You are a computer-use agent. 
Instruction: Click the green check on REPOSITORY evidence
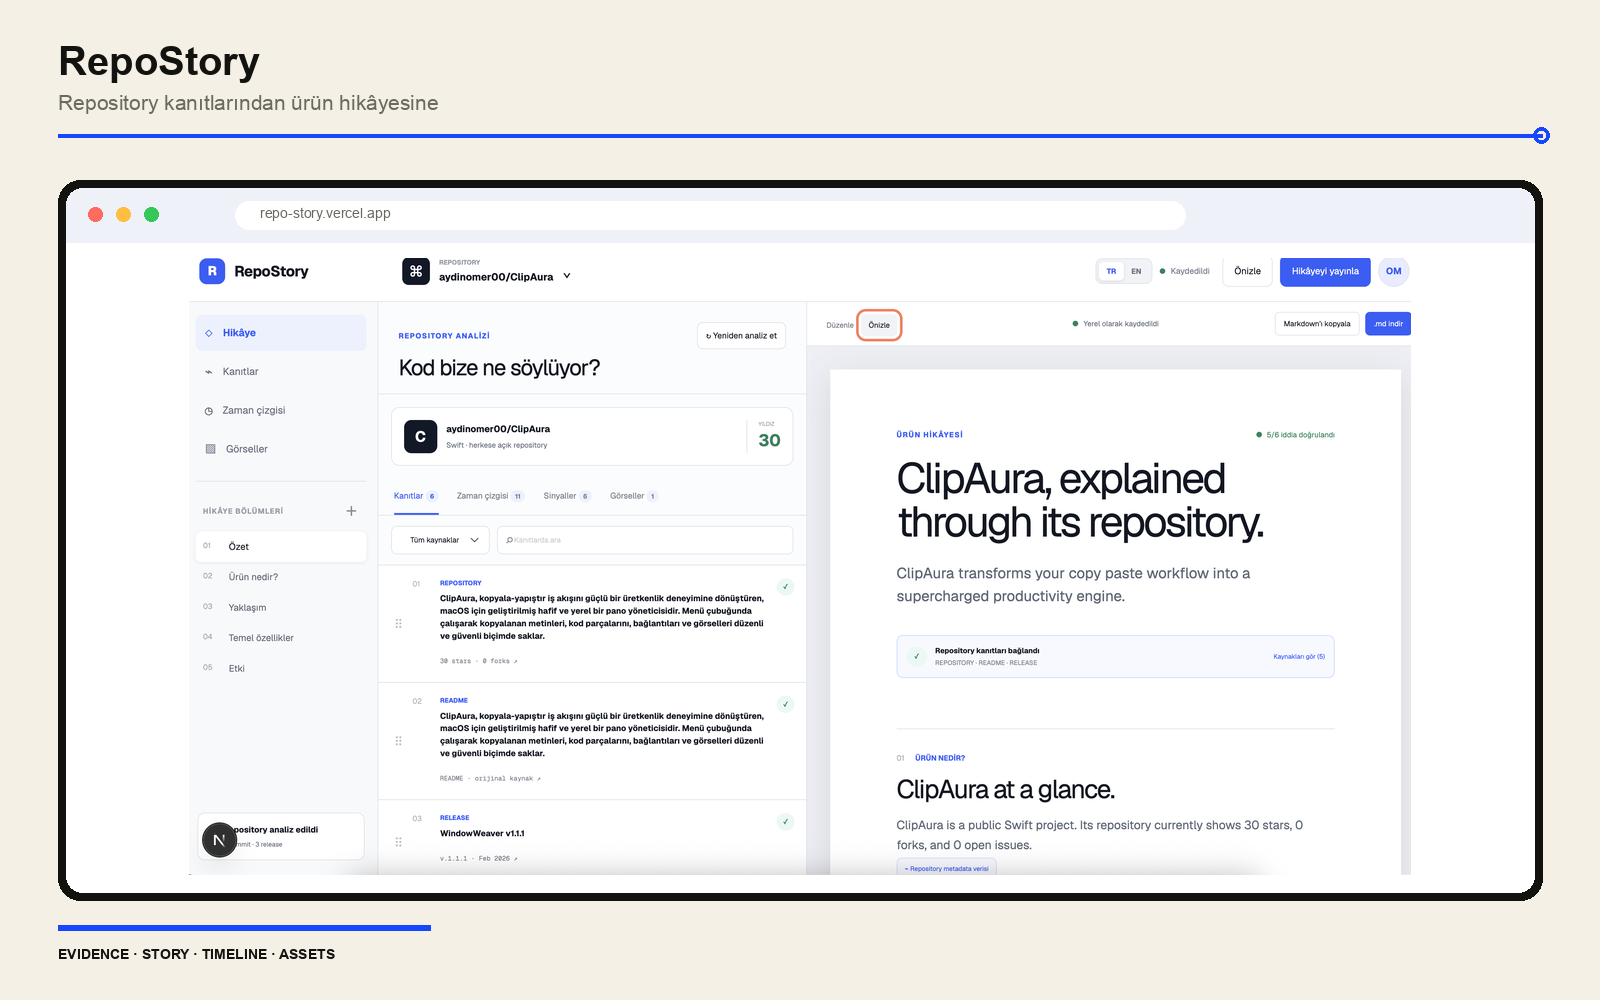click(x=786, y=587)
